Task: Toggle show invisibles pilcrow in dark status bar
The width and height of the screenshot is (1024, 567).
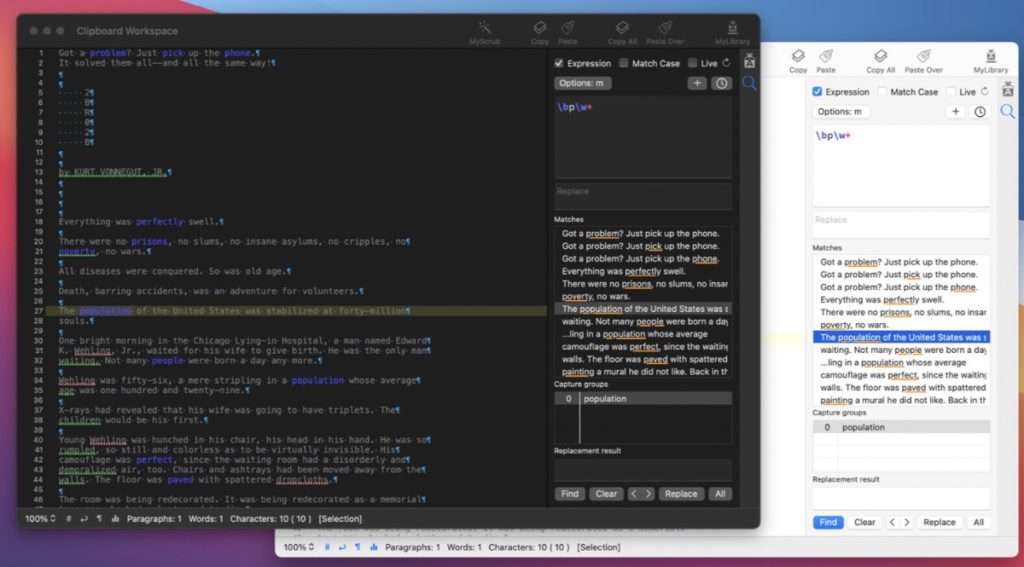Action: tap(98, 519)
